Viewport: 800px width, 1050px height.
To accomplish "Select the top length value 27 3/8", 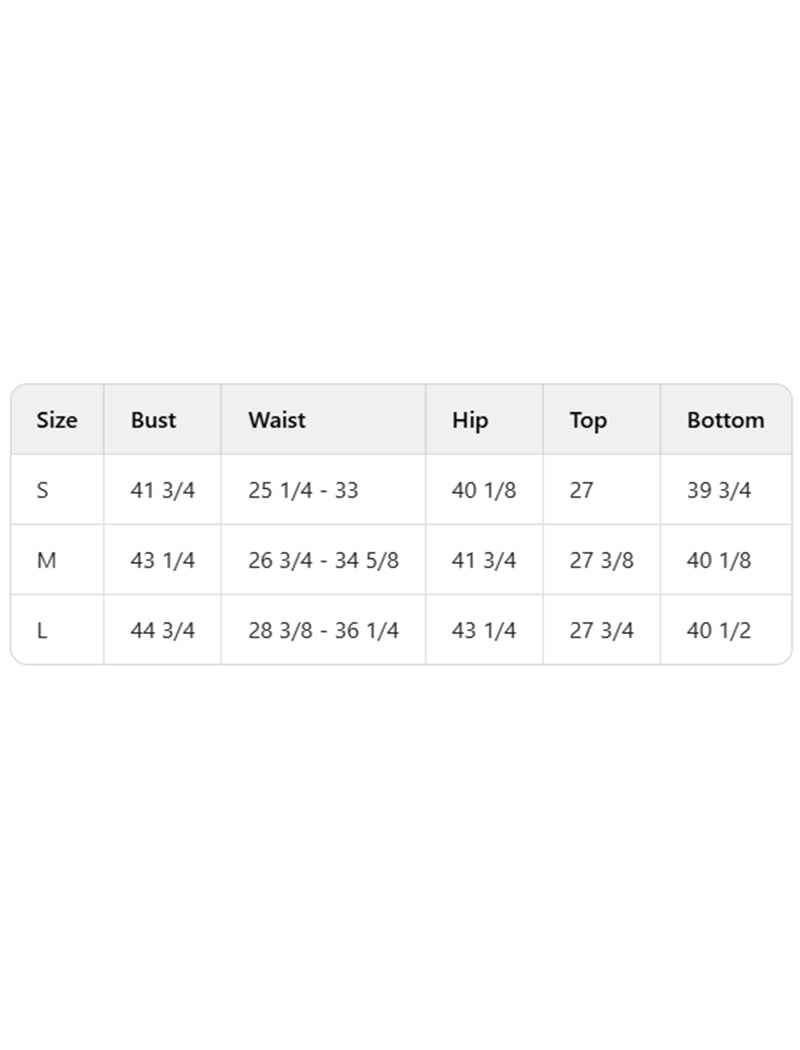I will click(x=601, y=560).
